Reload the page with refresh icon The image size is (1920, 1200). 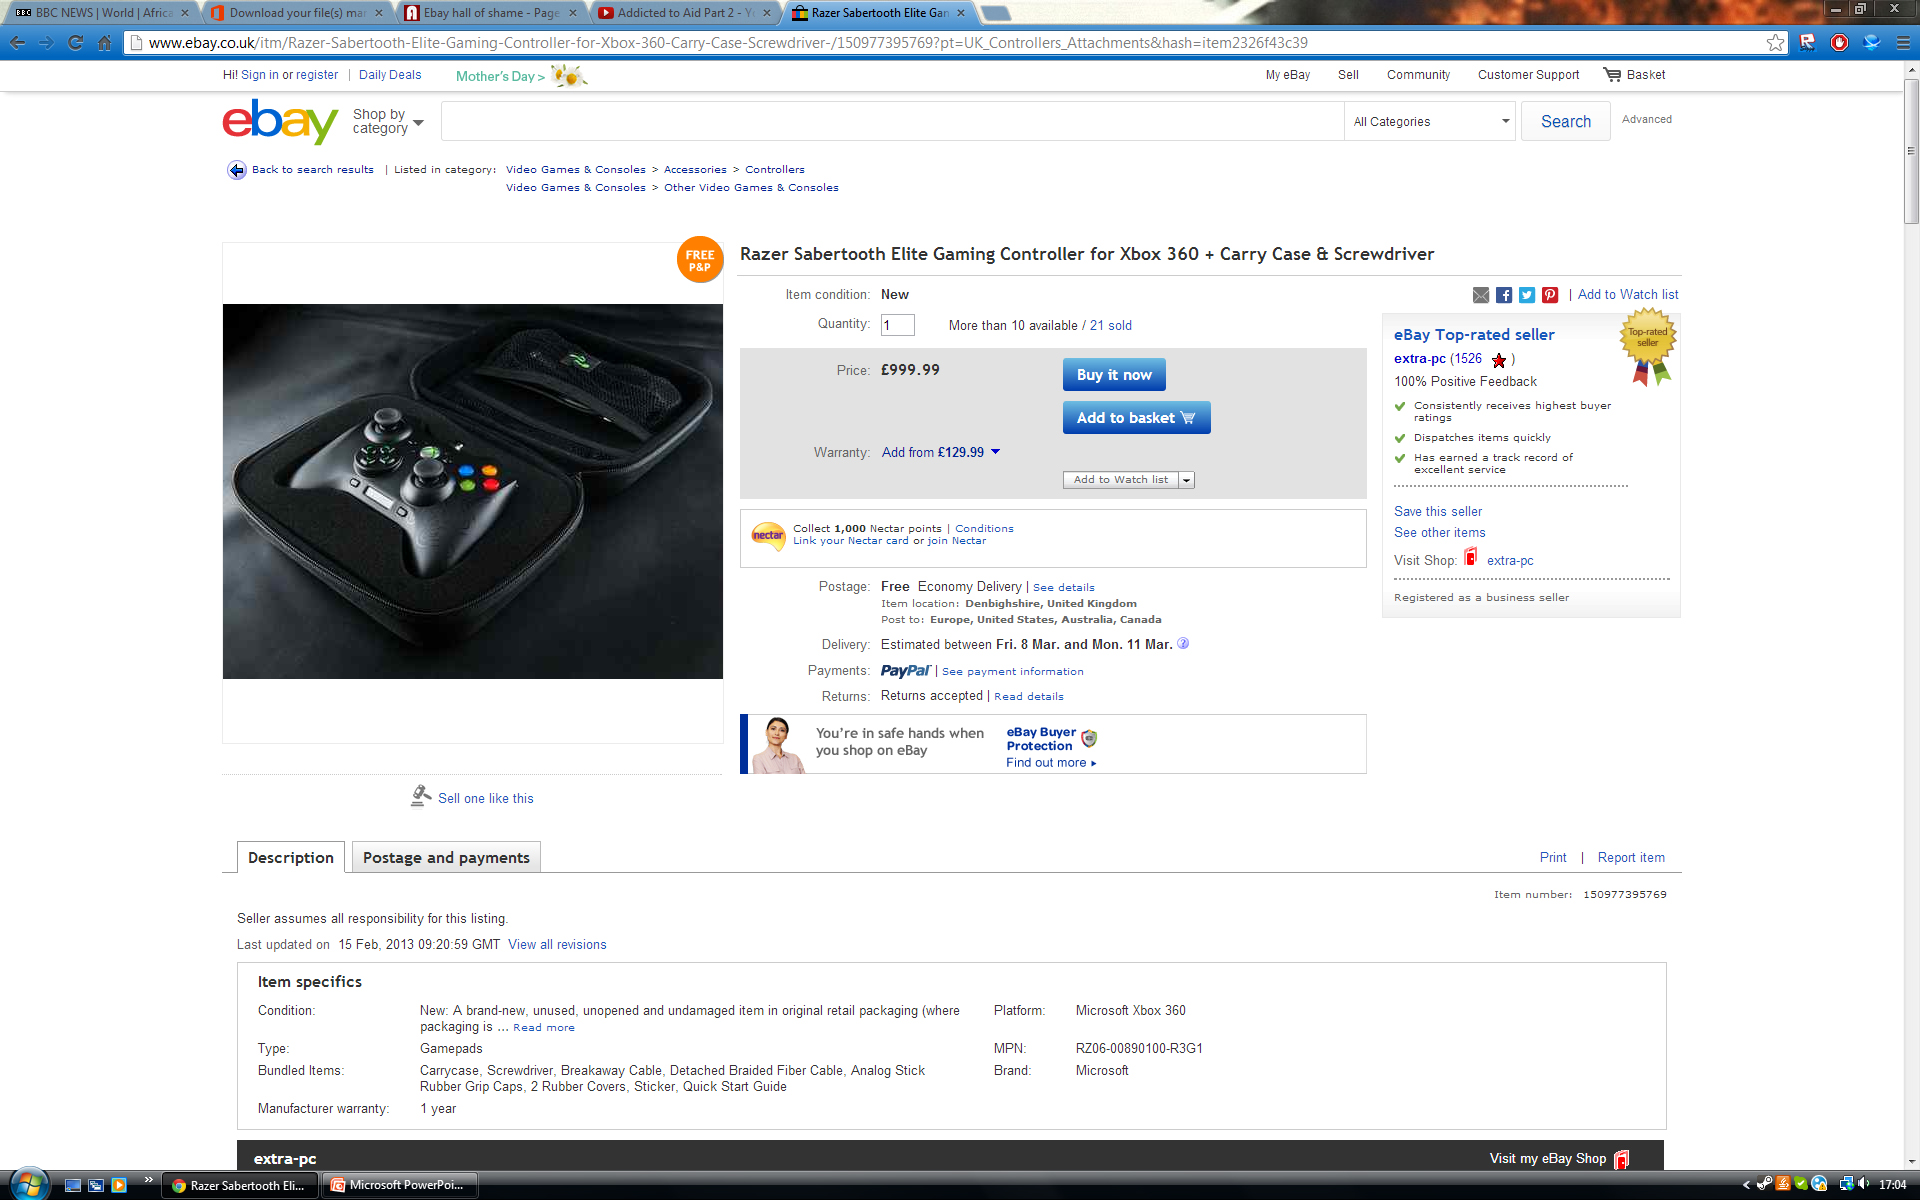pos(75,42)
